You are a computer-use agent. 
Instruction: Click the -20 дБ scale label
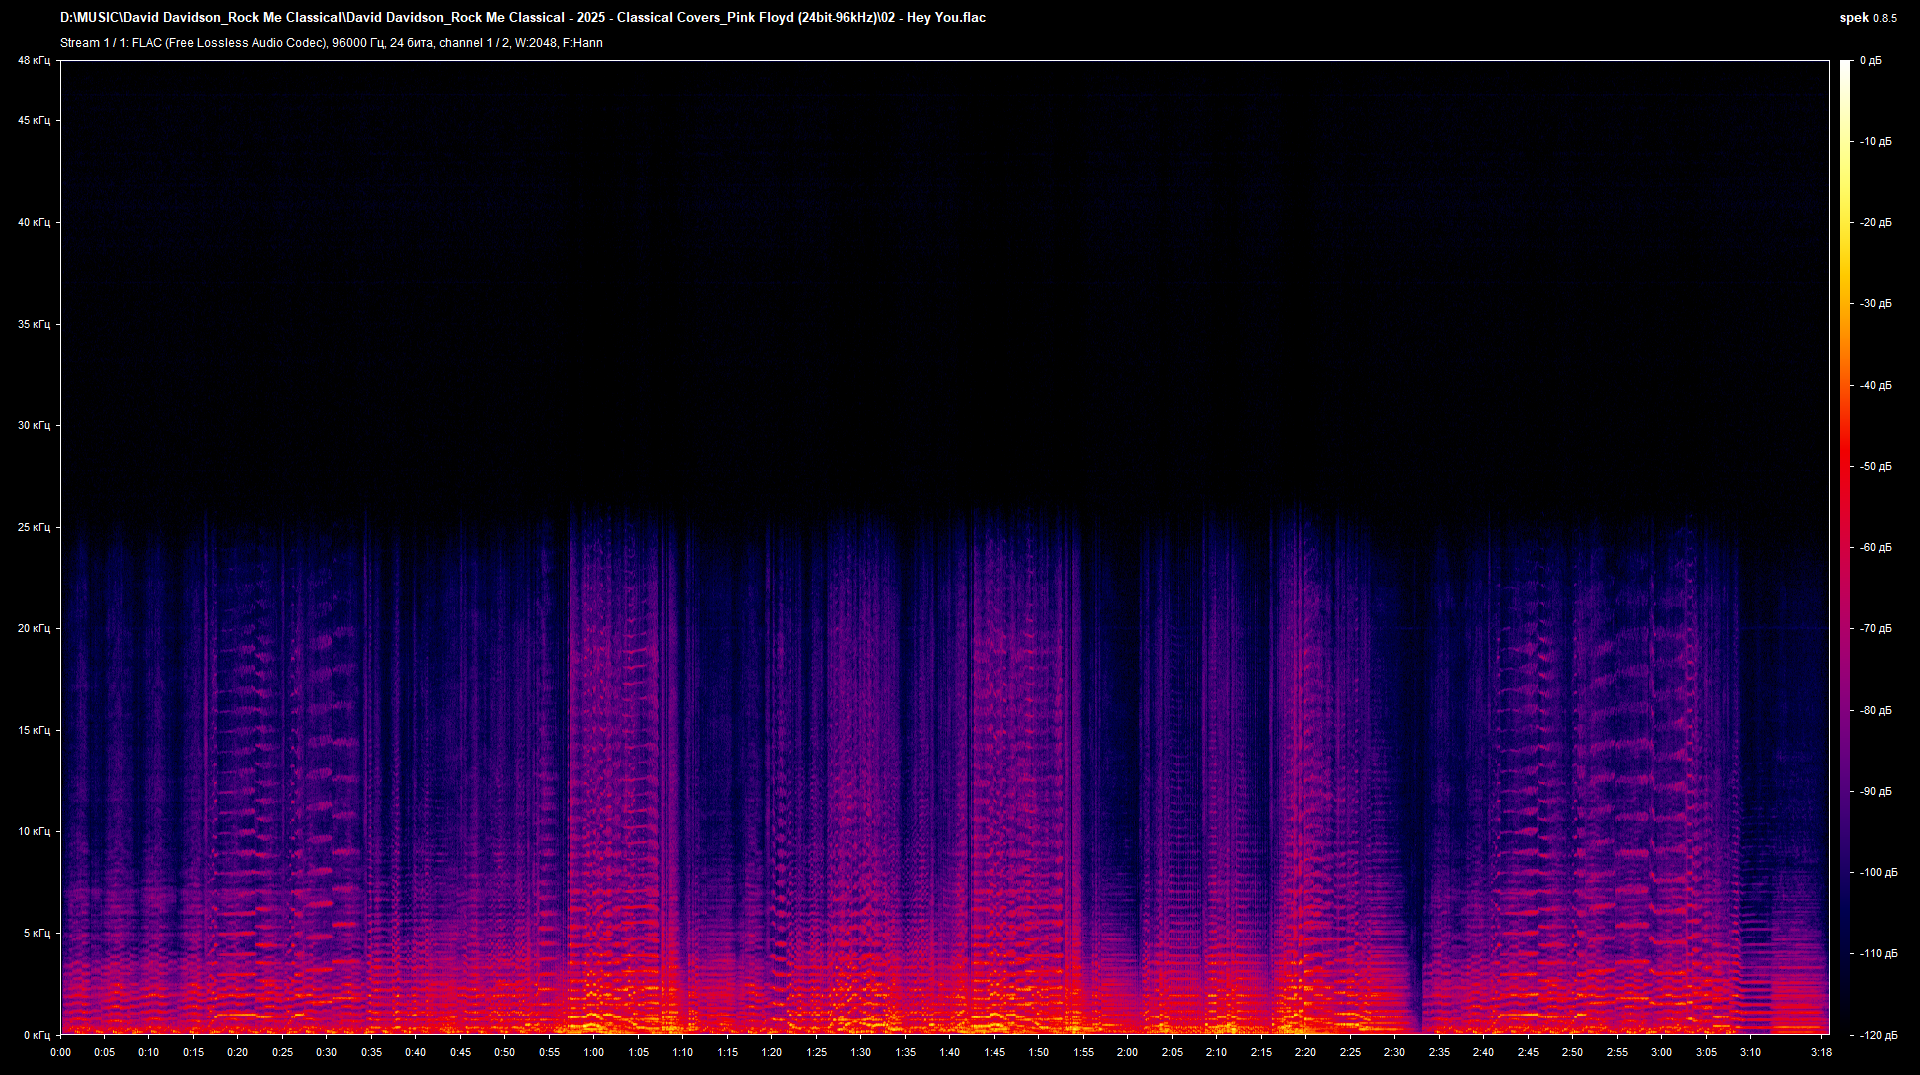pos(1876,223)
